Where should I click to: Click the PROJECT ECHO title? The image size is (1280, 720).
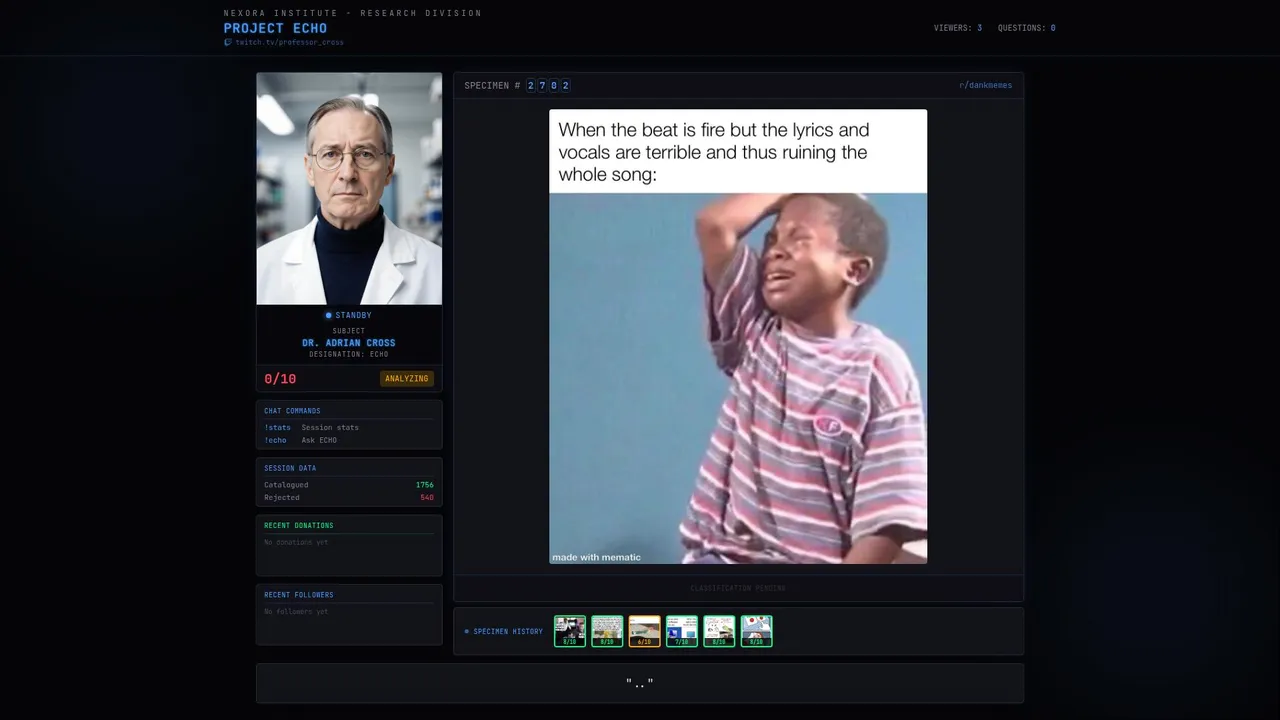(275, 28)
